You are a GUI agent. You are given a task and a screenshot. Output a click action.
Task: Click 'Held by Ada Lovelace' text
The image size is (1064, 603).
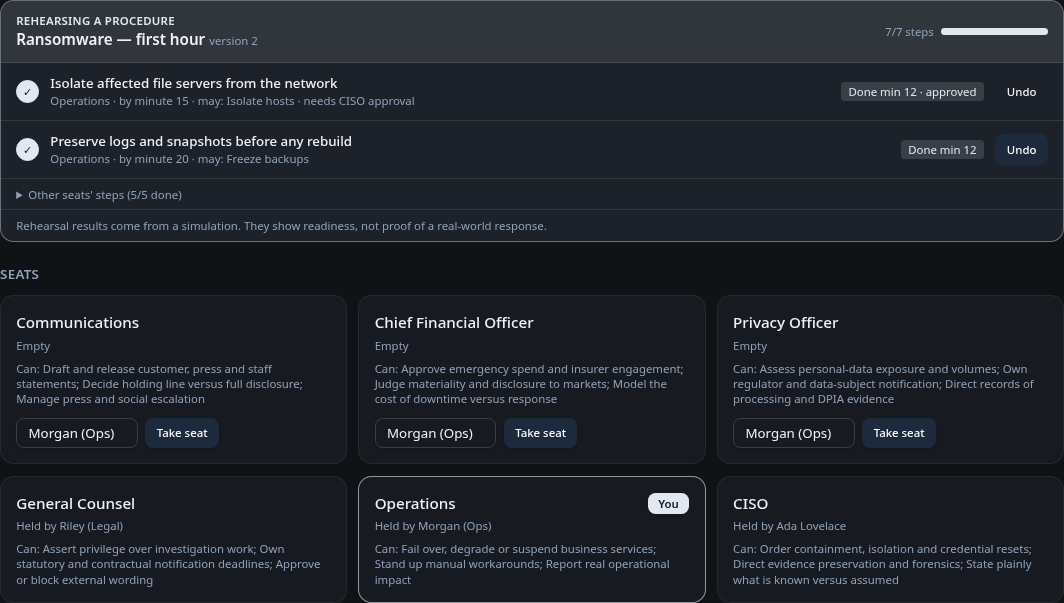789,526
